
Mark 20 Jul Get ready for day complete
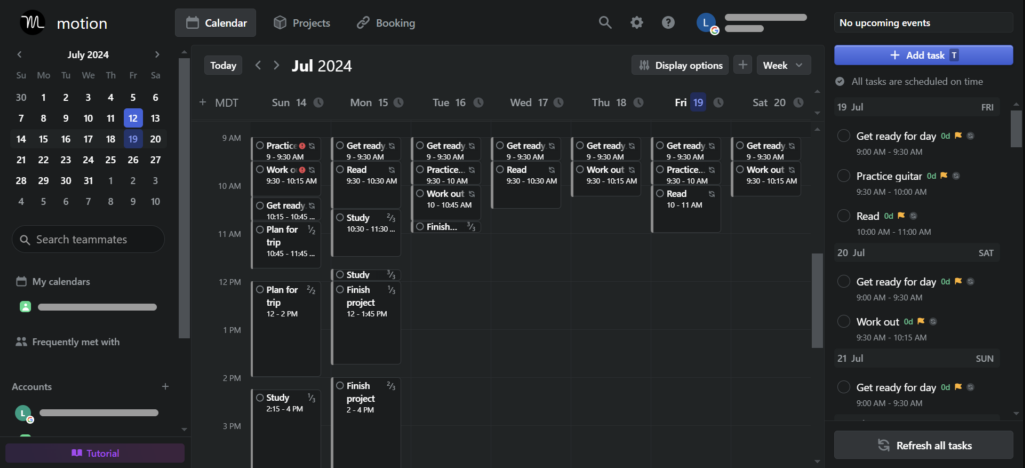tap(844, 282)
